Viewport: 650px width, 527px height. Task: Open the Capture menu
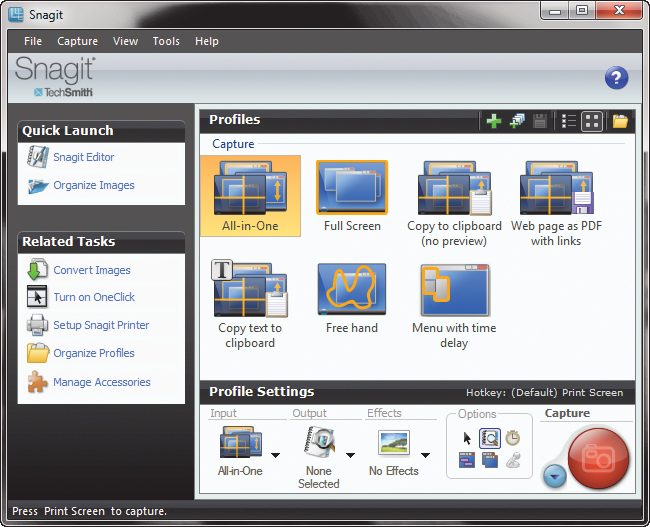click(77, 41)
